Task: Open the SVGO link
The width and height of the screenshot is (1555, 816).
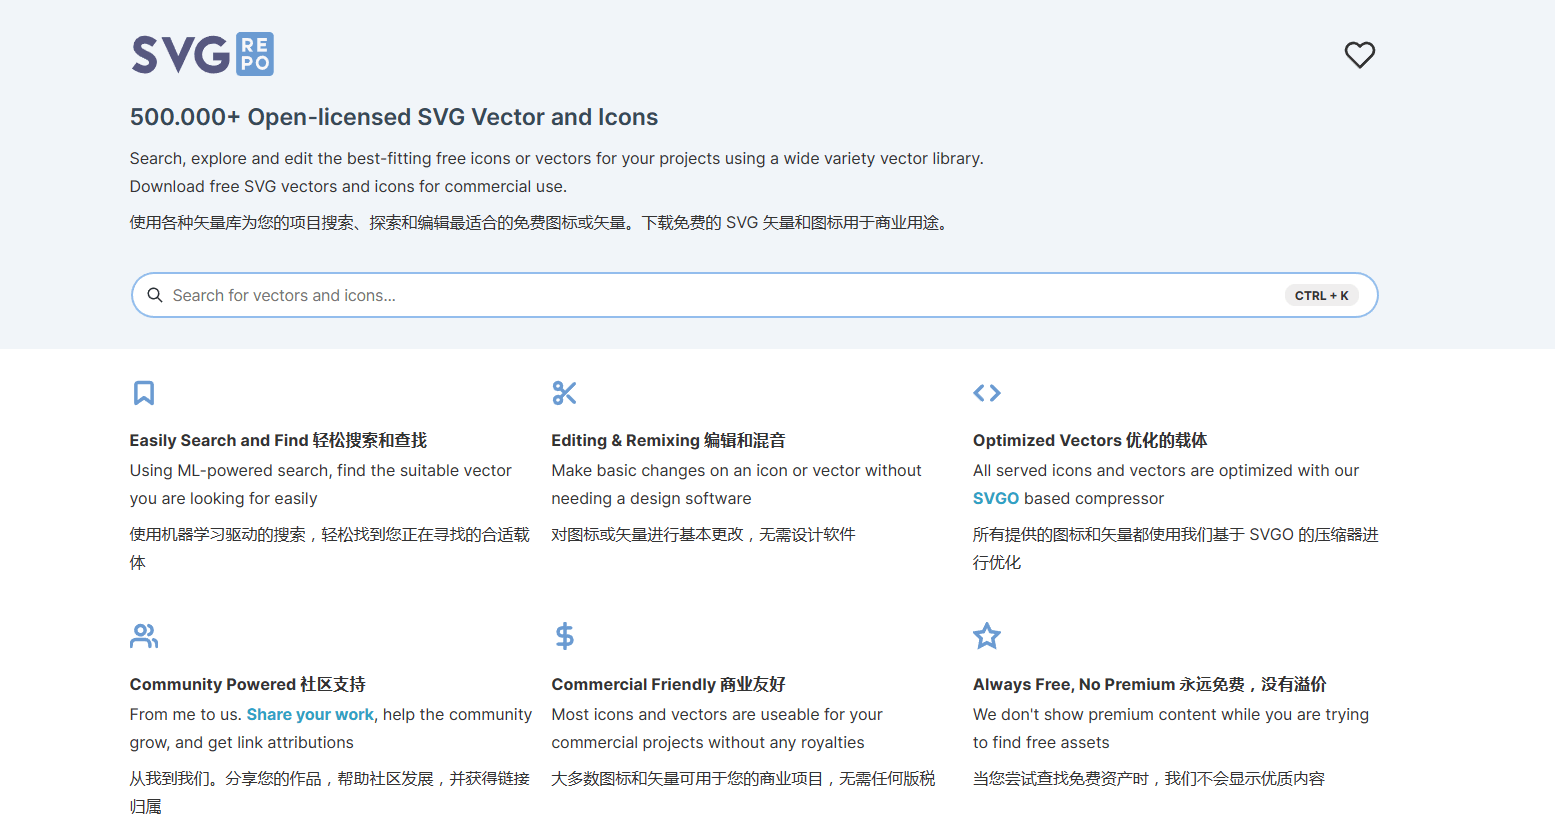Action: tap(995, 498)
